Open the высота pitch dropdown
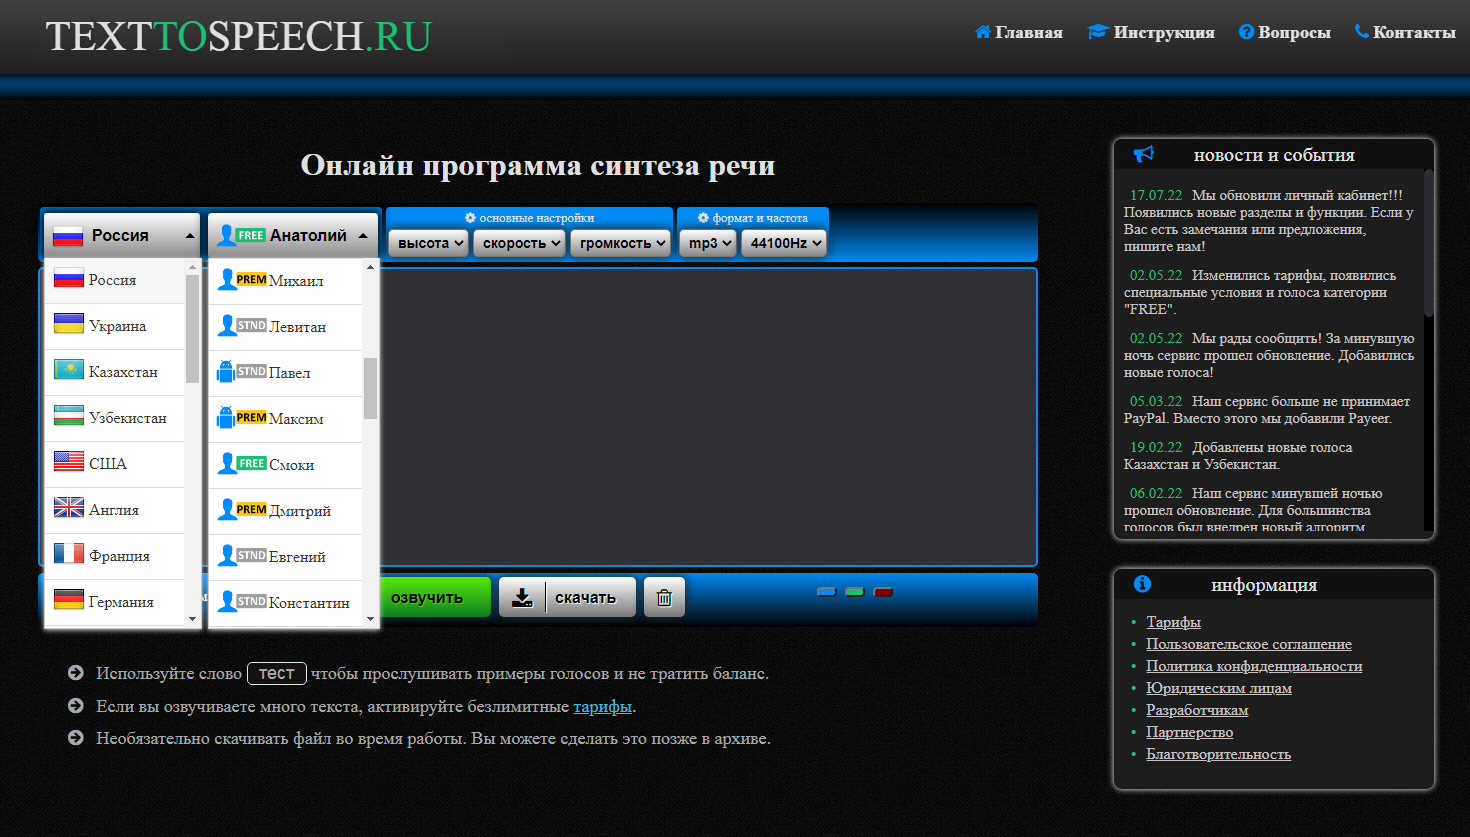Screen dimensions: 1470x837 pos(428,243)
